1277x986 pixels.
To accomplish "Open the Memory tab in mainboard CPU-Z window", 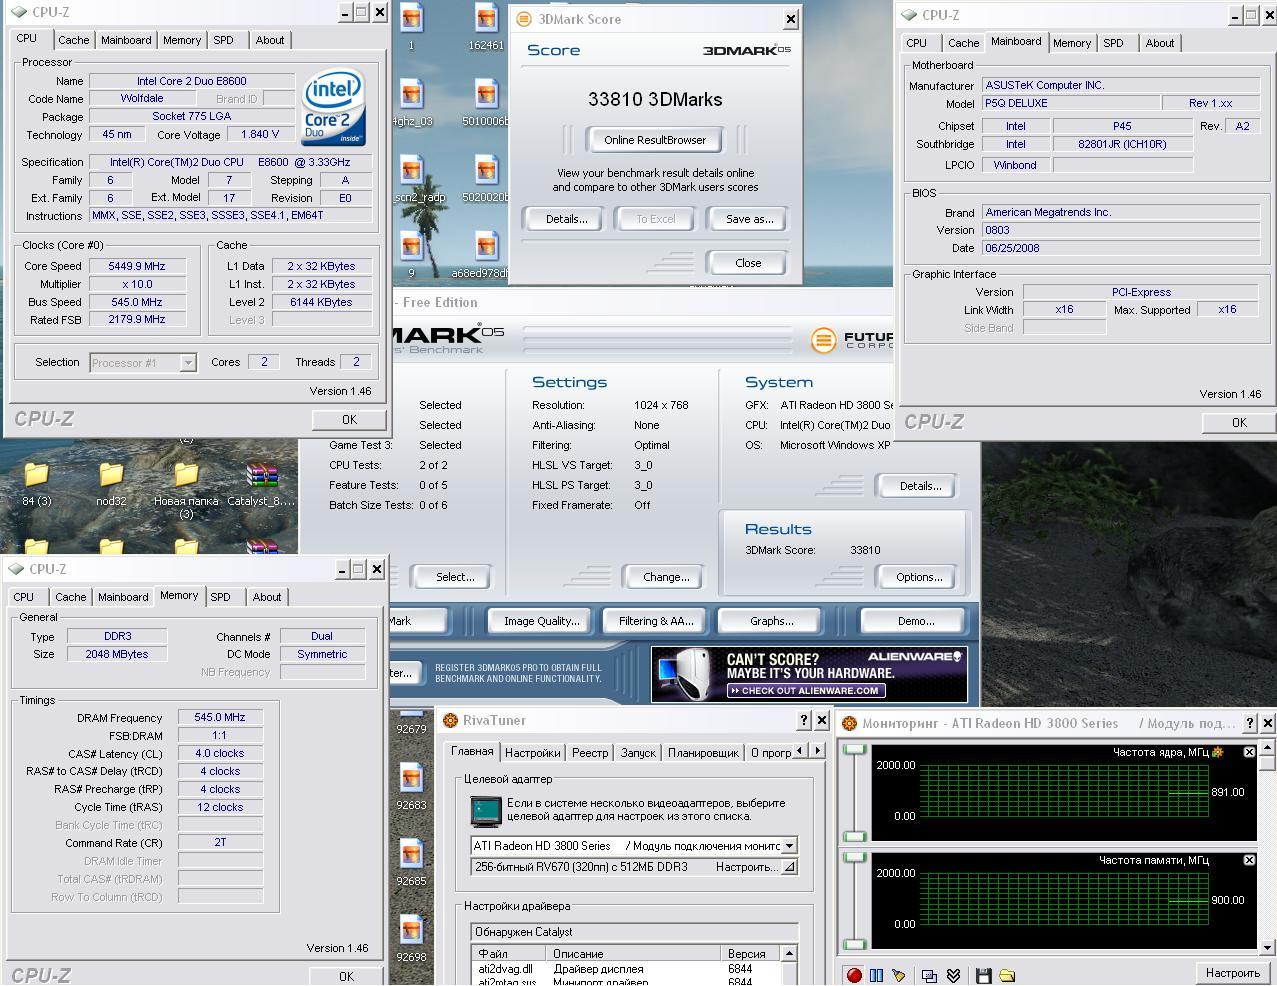I will click(1072, 43).
